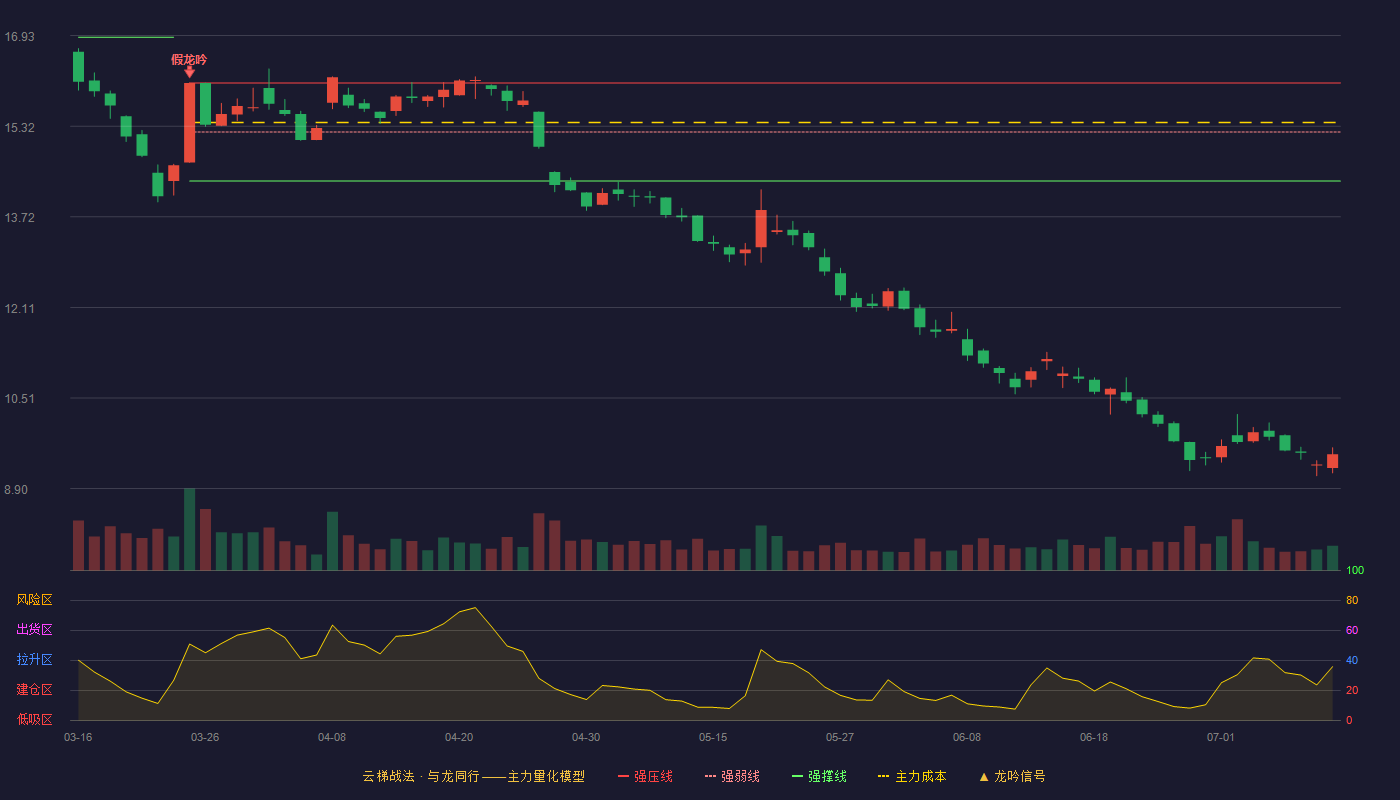Click the red 强压线 legend dash icon
Image resolution: width=1400 pixels, height=800 pixels.
(x=623, y=776)
